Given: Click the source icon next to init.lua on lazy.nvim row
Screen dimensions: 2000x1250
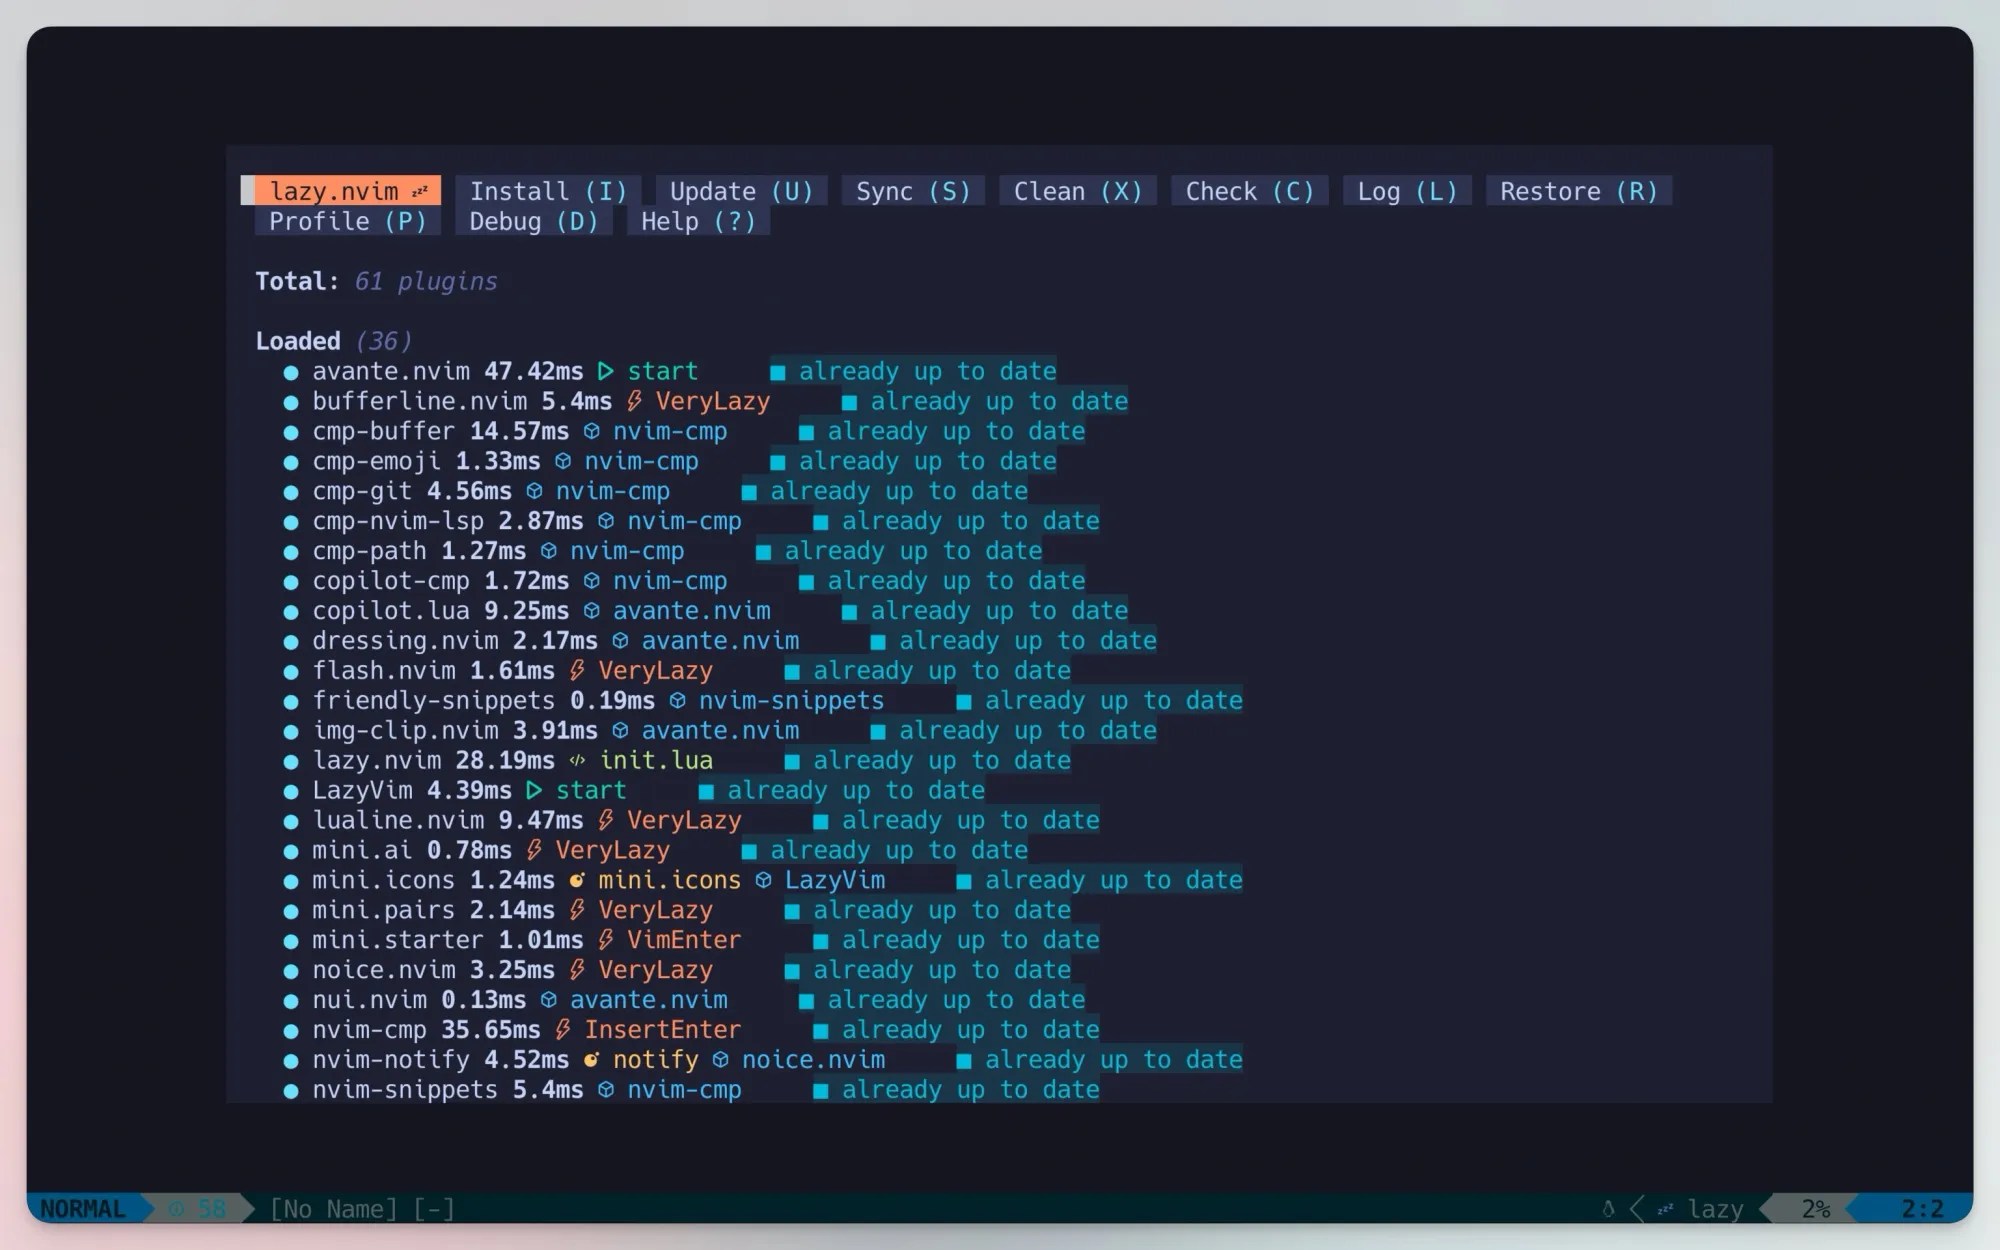Looking at the screenshot, I should (578, 760).
